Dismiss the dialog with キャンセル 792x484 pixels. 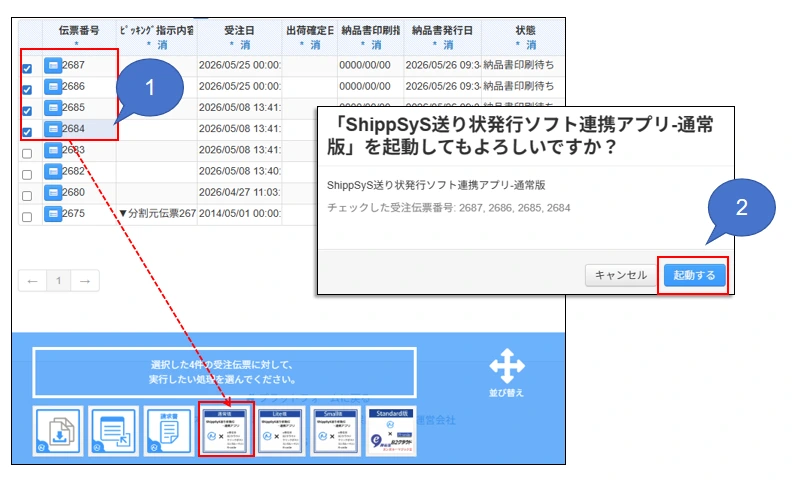pos(621,275)
